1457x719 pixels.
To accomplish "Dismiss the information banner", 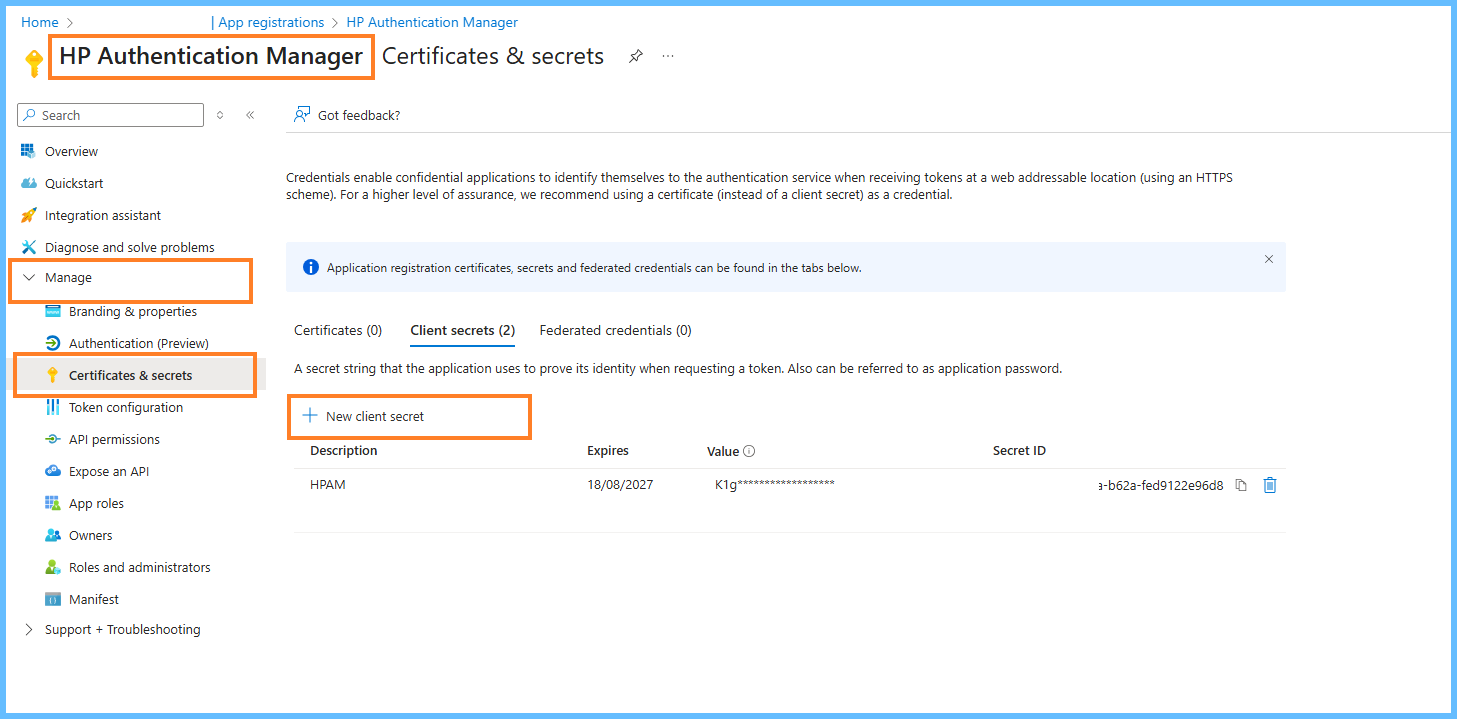I will click(x=1269, y=259).
